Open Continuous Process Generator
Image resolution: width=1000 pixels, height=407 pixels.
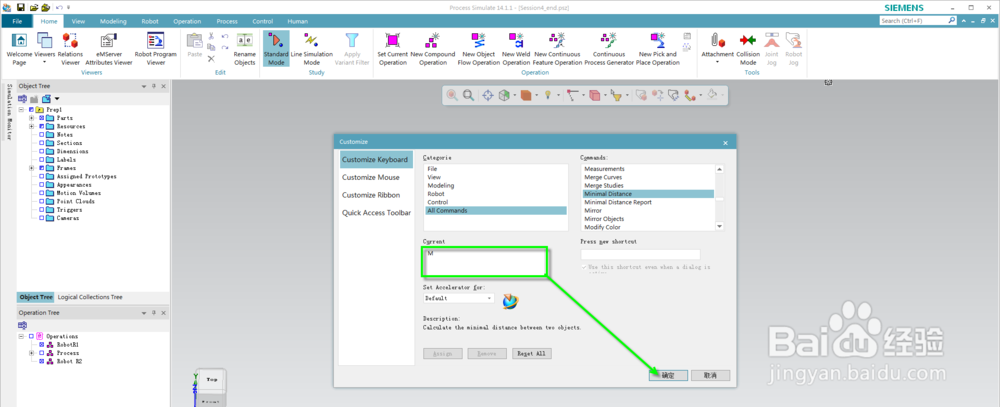pos(609,48)
